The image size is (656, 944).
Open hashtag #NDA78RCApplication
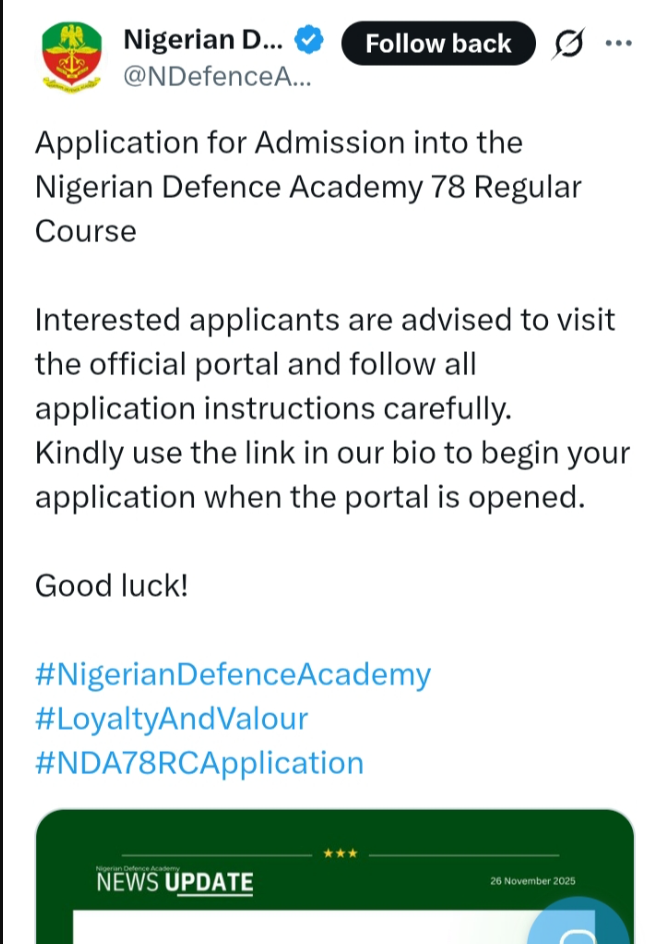199,763
